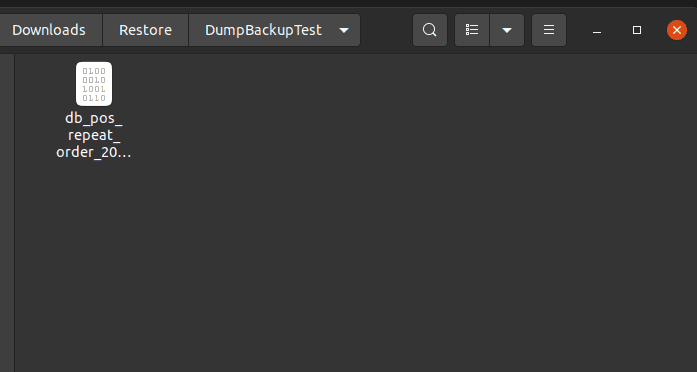Click the header gap between menu and minimize buttons
The height and width of the screenshot is (372, 697).
(576, 30)
